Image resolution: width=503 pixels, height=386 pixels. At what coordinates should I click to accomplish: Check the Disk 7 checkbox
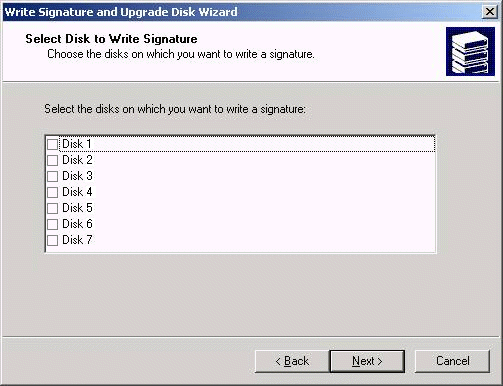coord(52,240)
